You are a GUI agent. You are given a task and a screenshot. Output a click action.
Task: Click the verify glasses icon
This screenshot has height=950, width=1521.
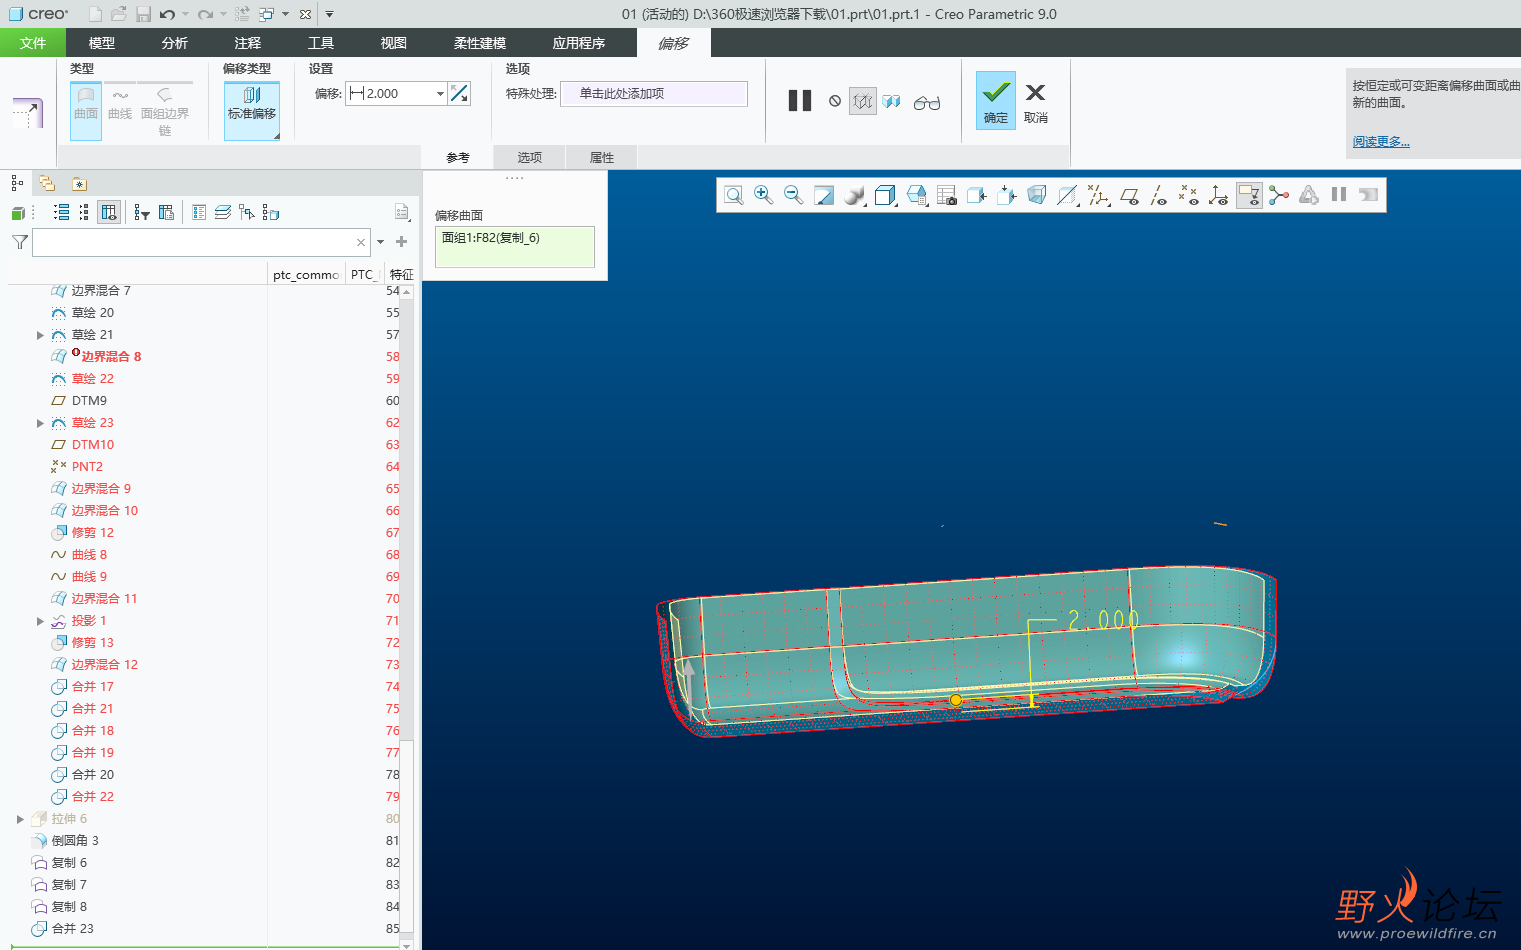point(927,102)
